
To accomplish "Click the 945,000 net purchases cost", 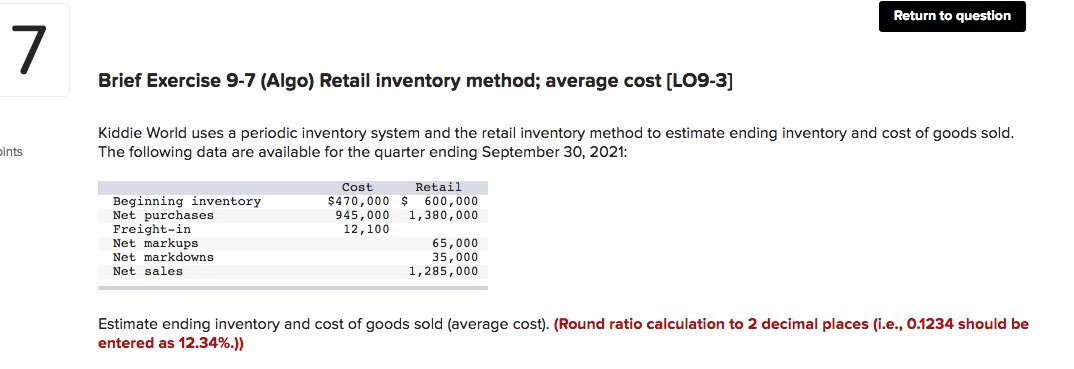I will pos(362,215).
